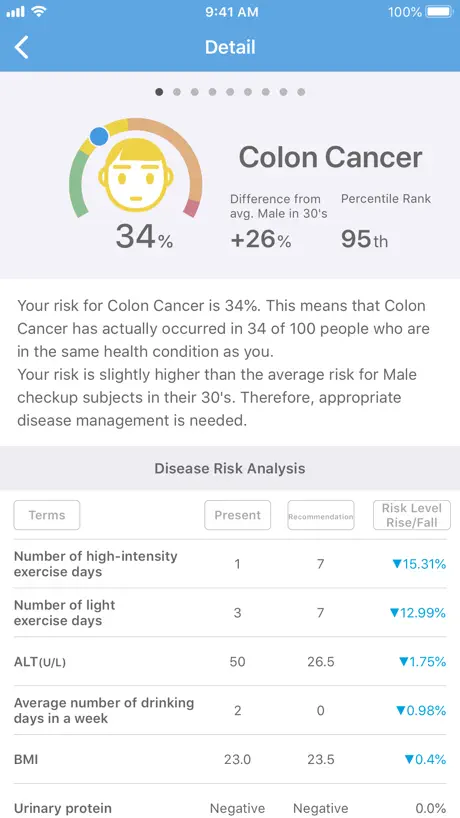Tap the blue gauge indicator dot
This screenshot has width=460, height=818.
(x=99, y=136)
